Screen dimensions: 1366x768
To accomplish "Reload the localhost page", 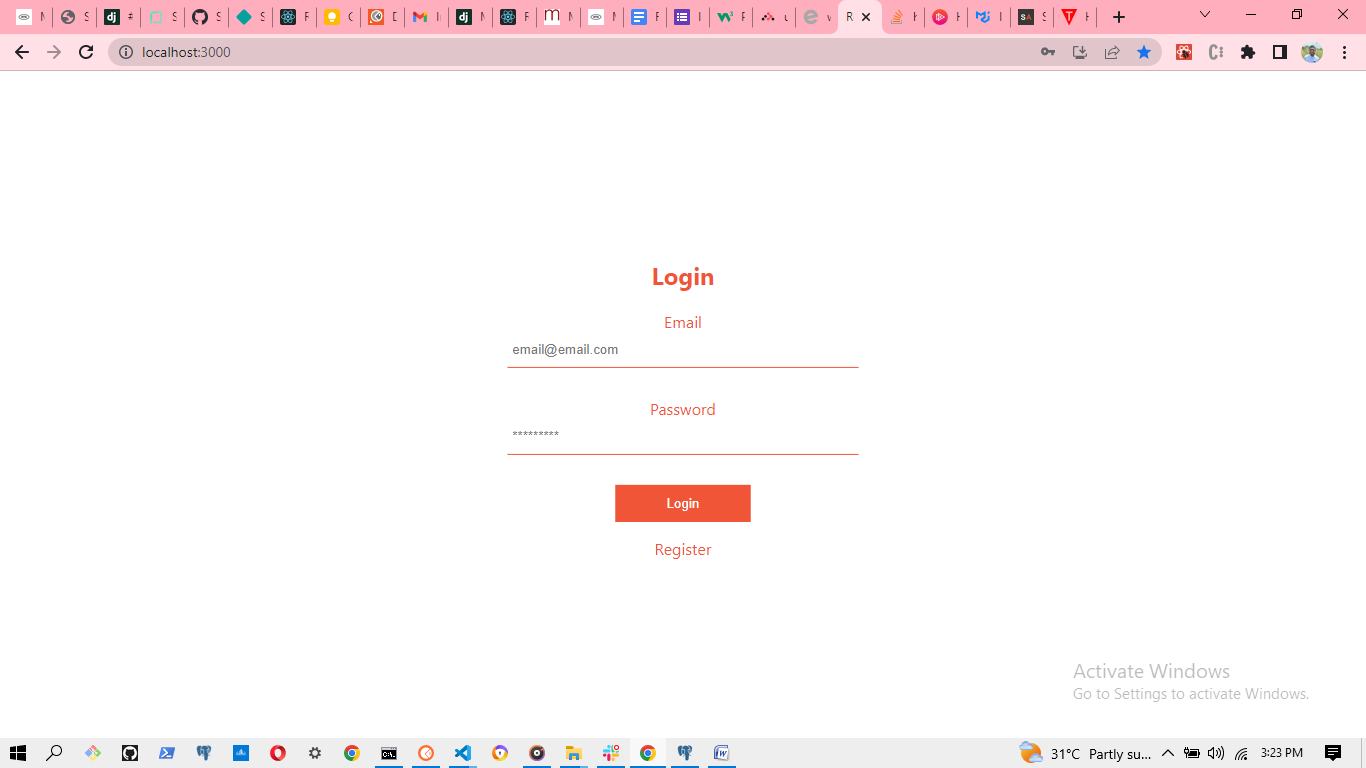I will click(x=85, y=52).
